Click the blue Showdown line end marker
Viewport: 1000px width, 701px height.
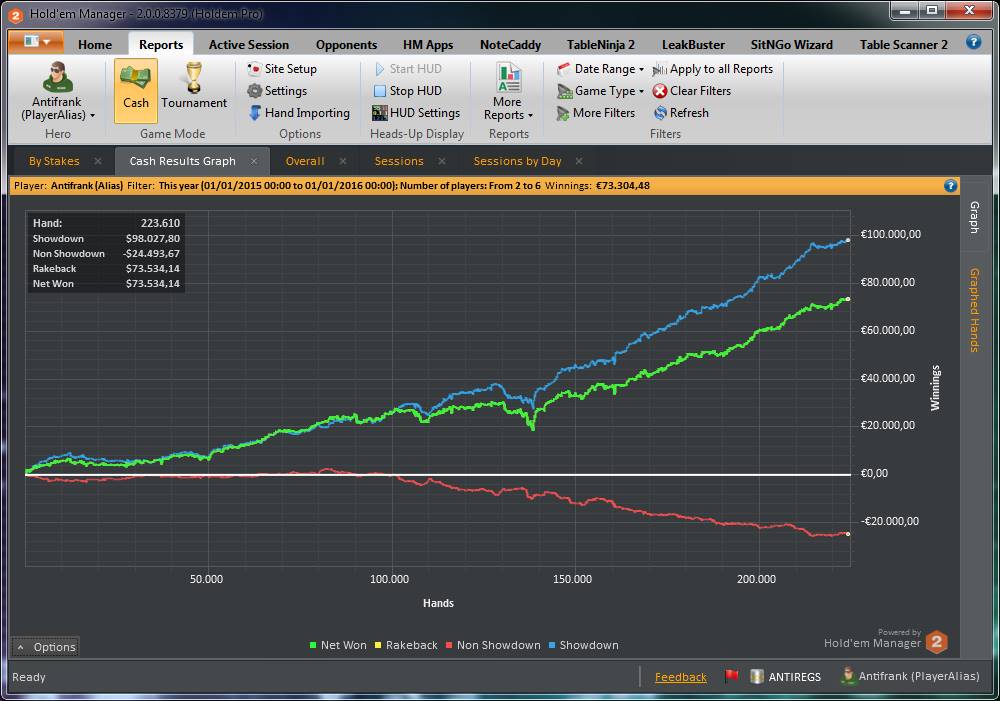(x=848, y=240)
